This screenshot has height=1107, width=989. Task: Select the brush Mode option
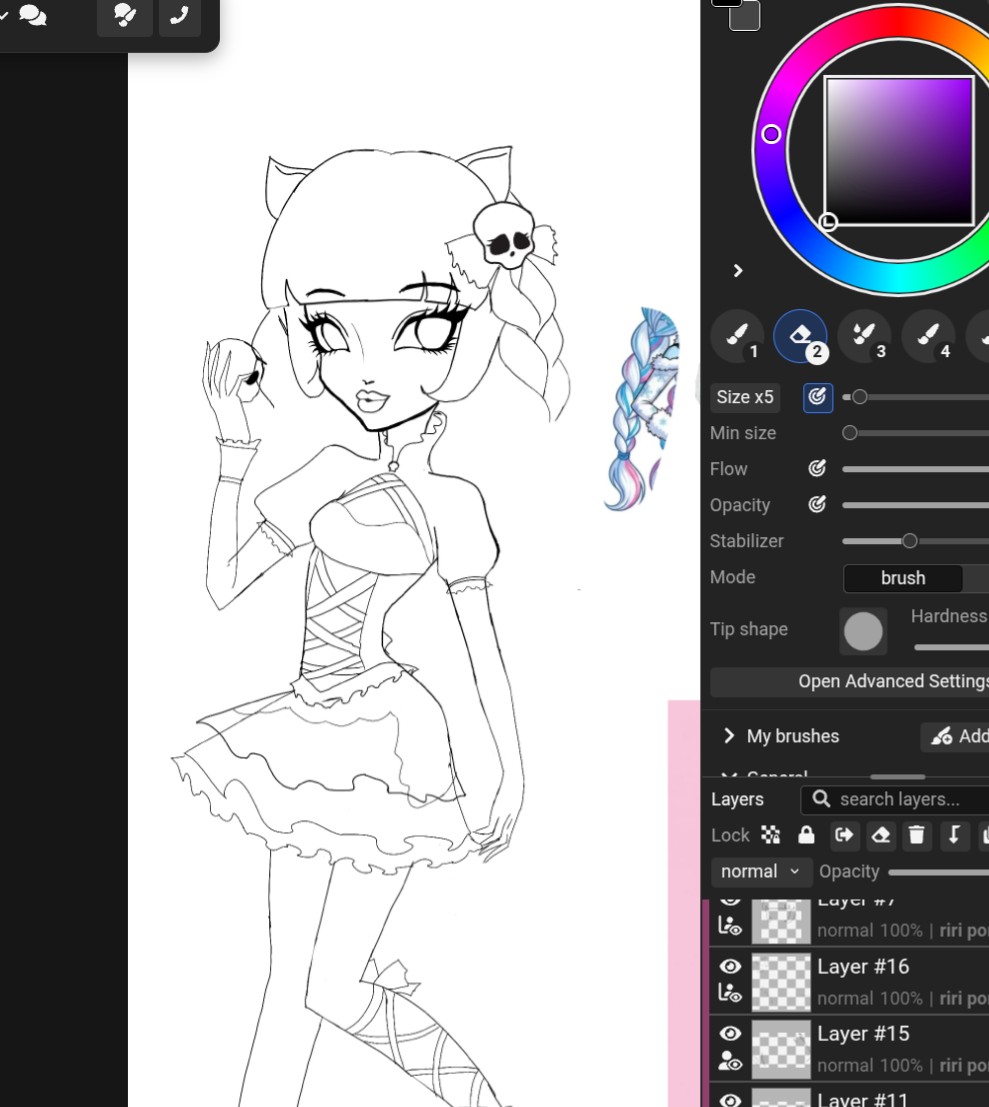903,578
